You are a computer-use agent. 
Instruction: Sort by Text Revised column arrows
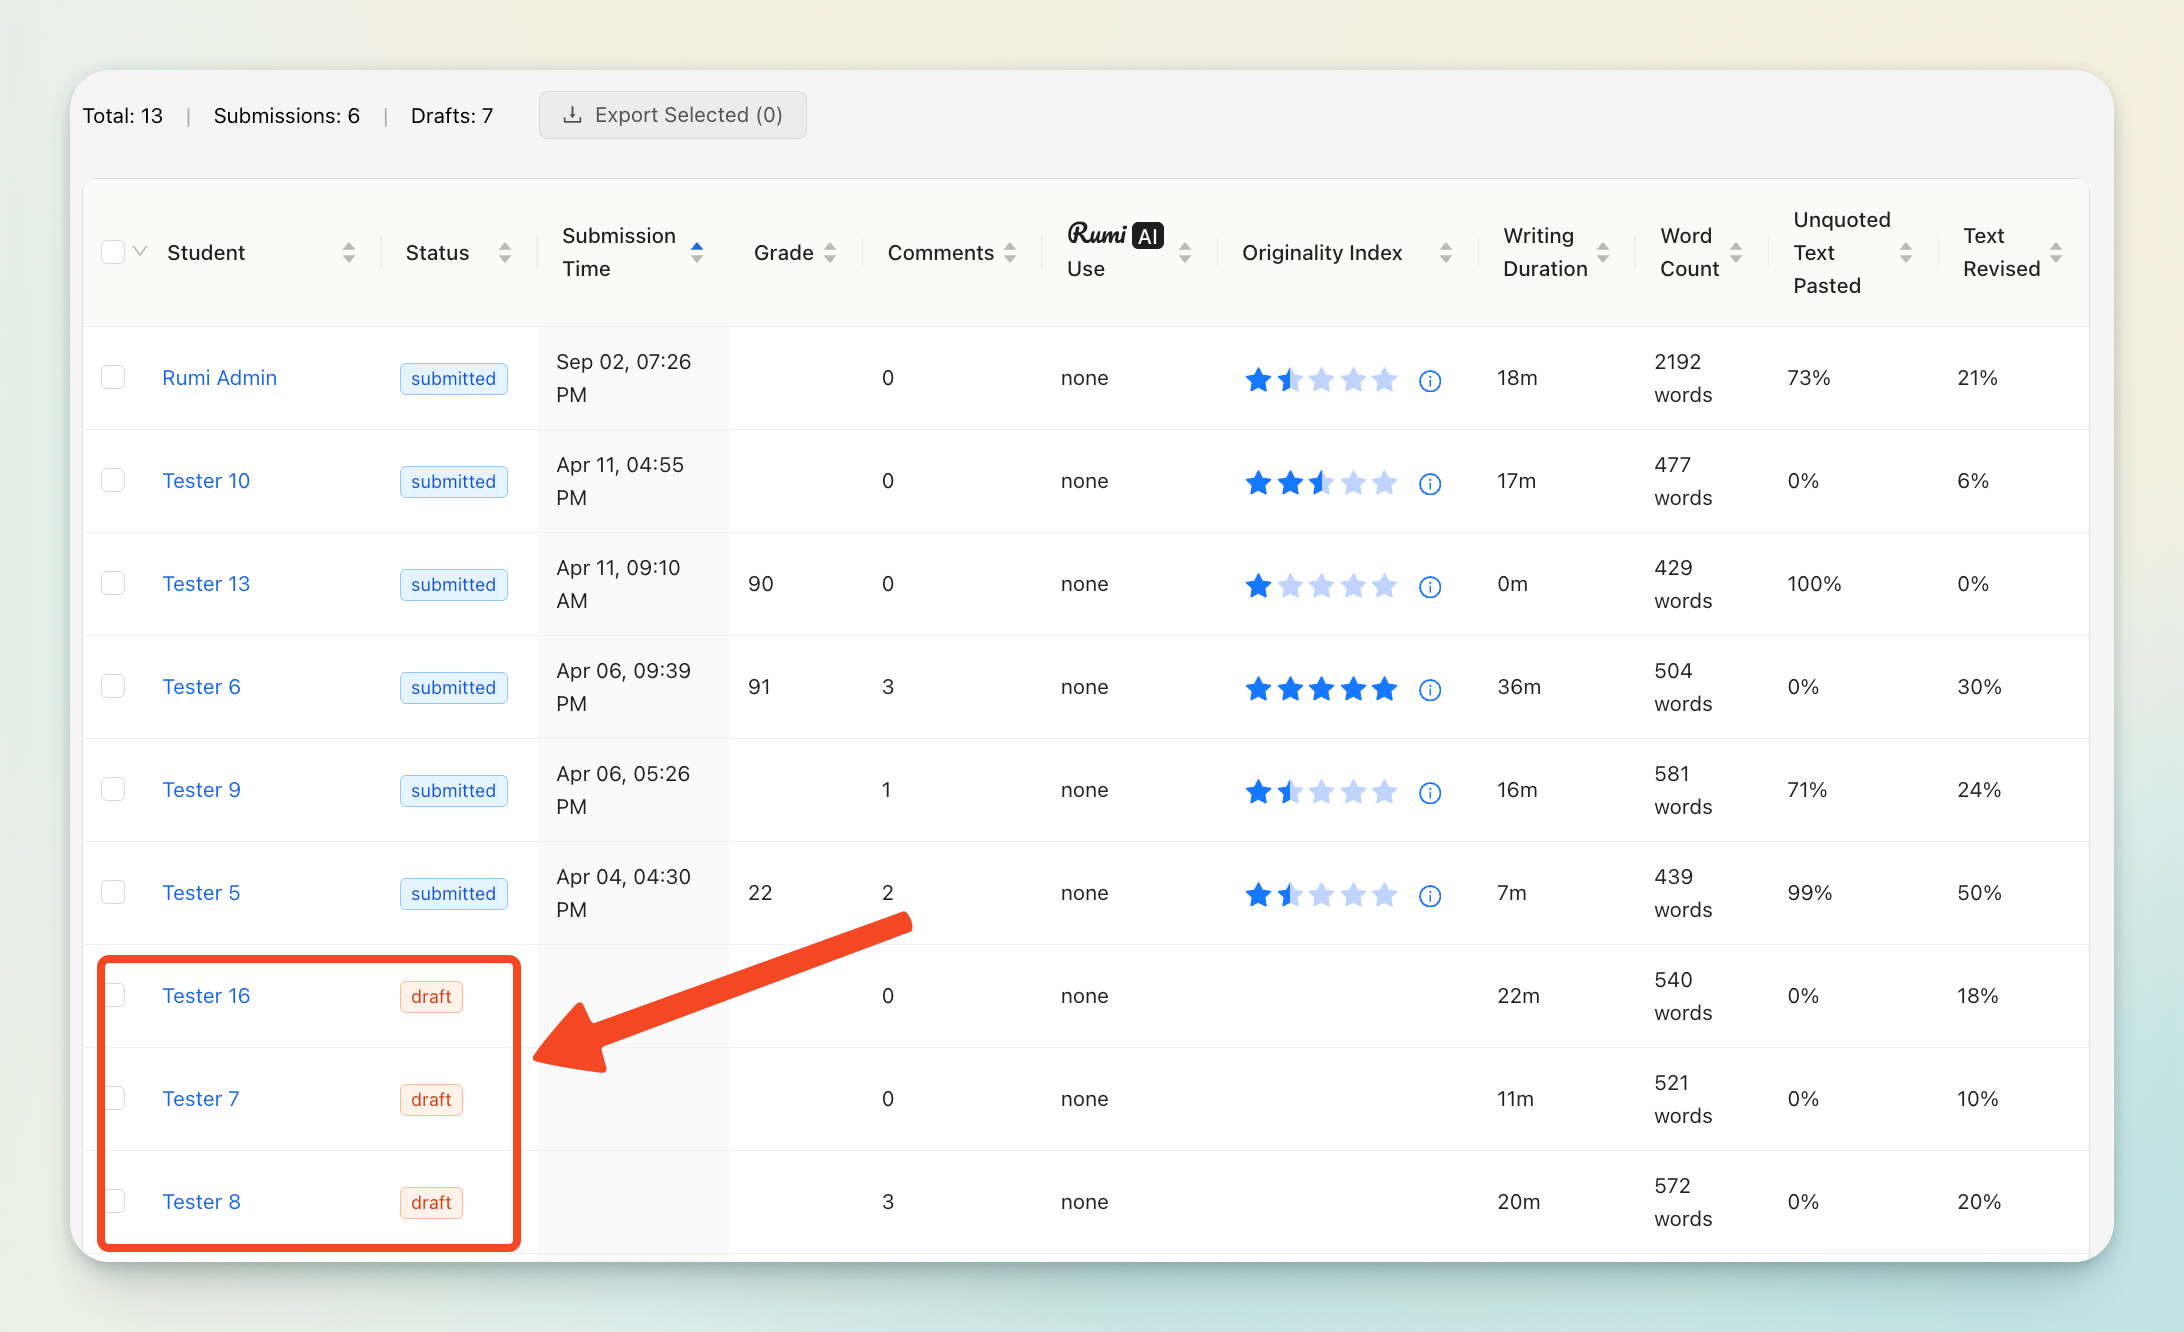[2056, 253]
